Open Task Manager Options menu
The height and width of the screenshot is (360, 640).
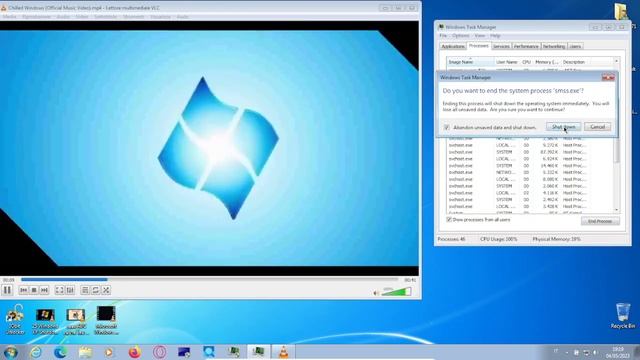[460, 36]
